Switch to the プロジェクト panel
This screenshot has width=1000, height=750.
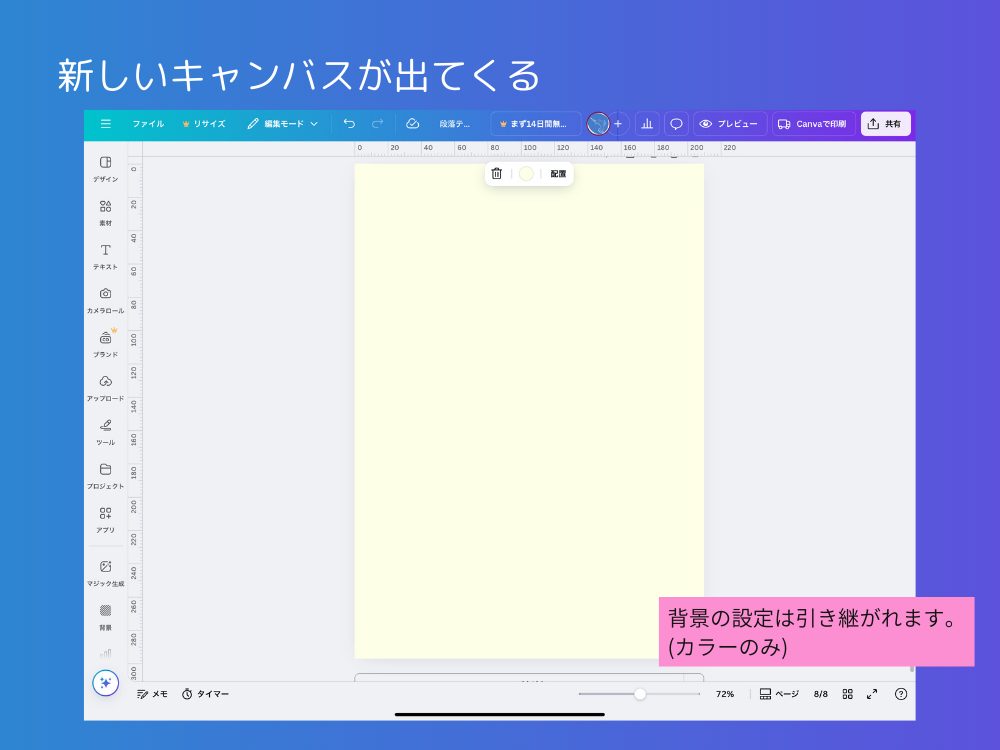click(105, 473)
